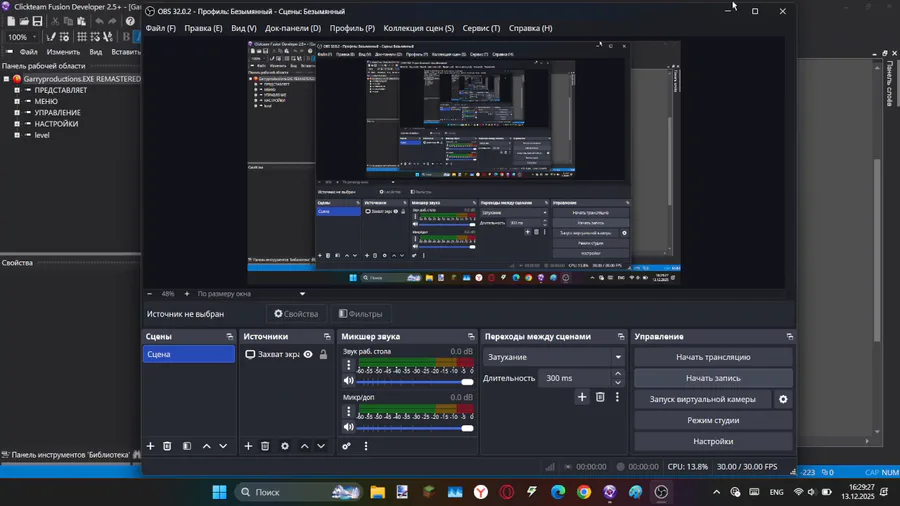Remove selected scene with trash icon

click(167, 446)
